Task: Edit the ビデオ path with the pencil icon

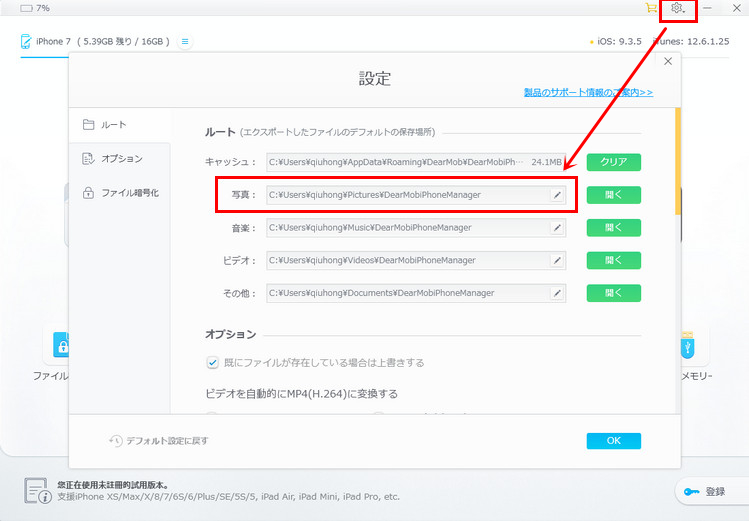Action: [557, 260]
